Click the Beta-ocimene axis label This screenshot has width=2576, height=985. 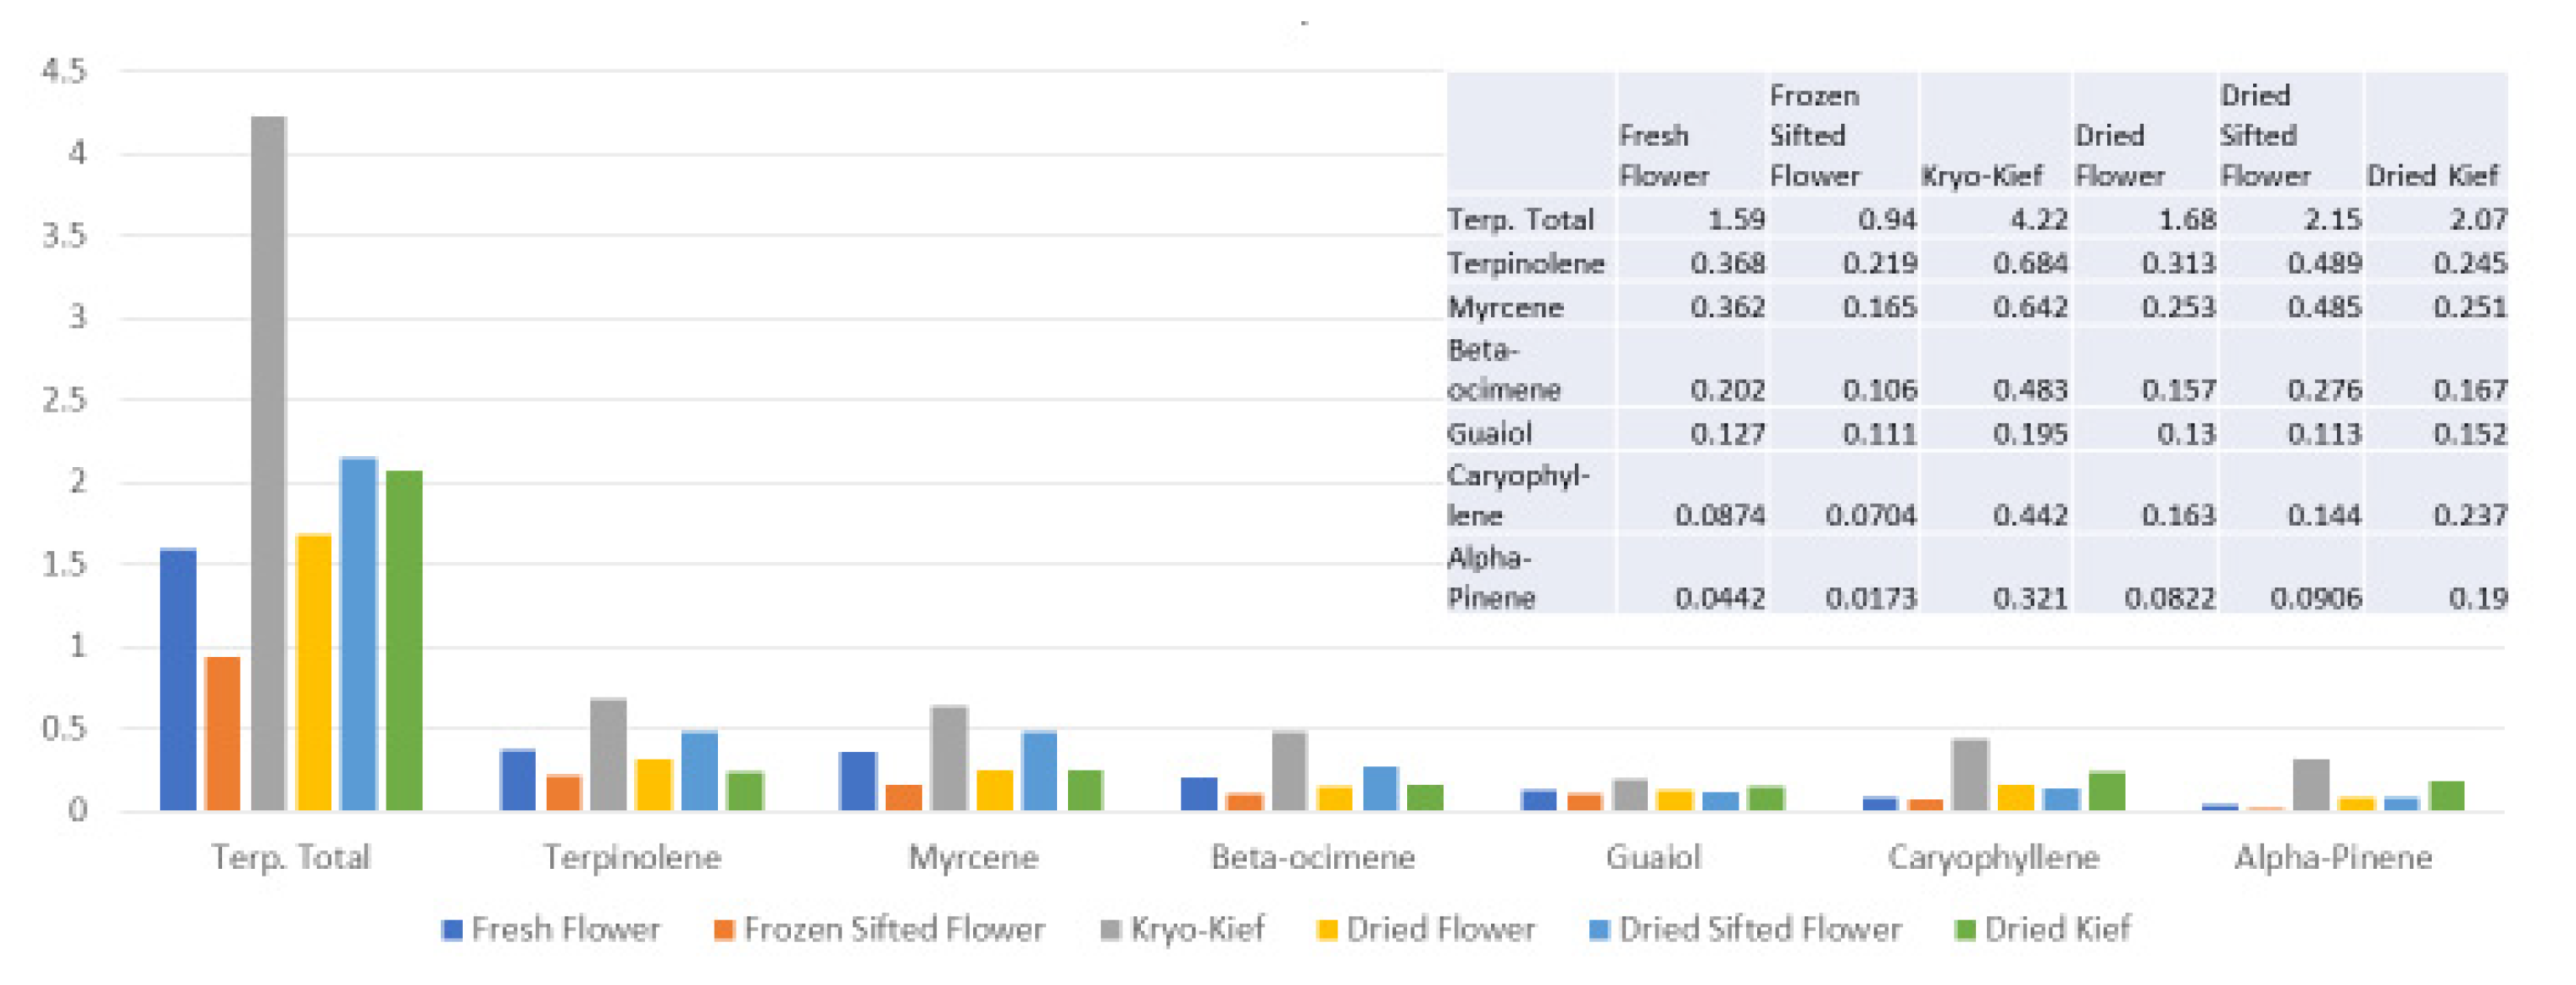(x=1313, y=857)
